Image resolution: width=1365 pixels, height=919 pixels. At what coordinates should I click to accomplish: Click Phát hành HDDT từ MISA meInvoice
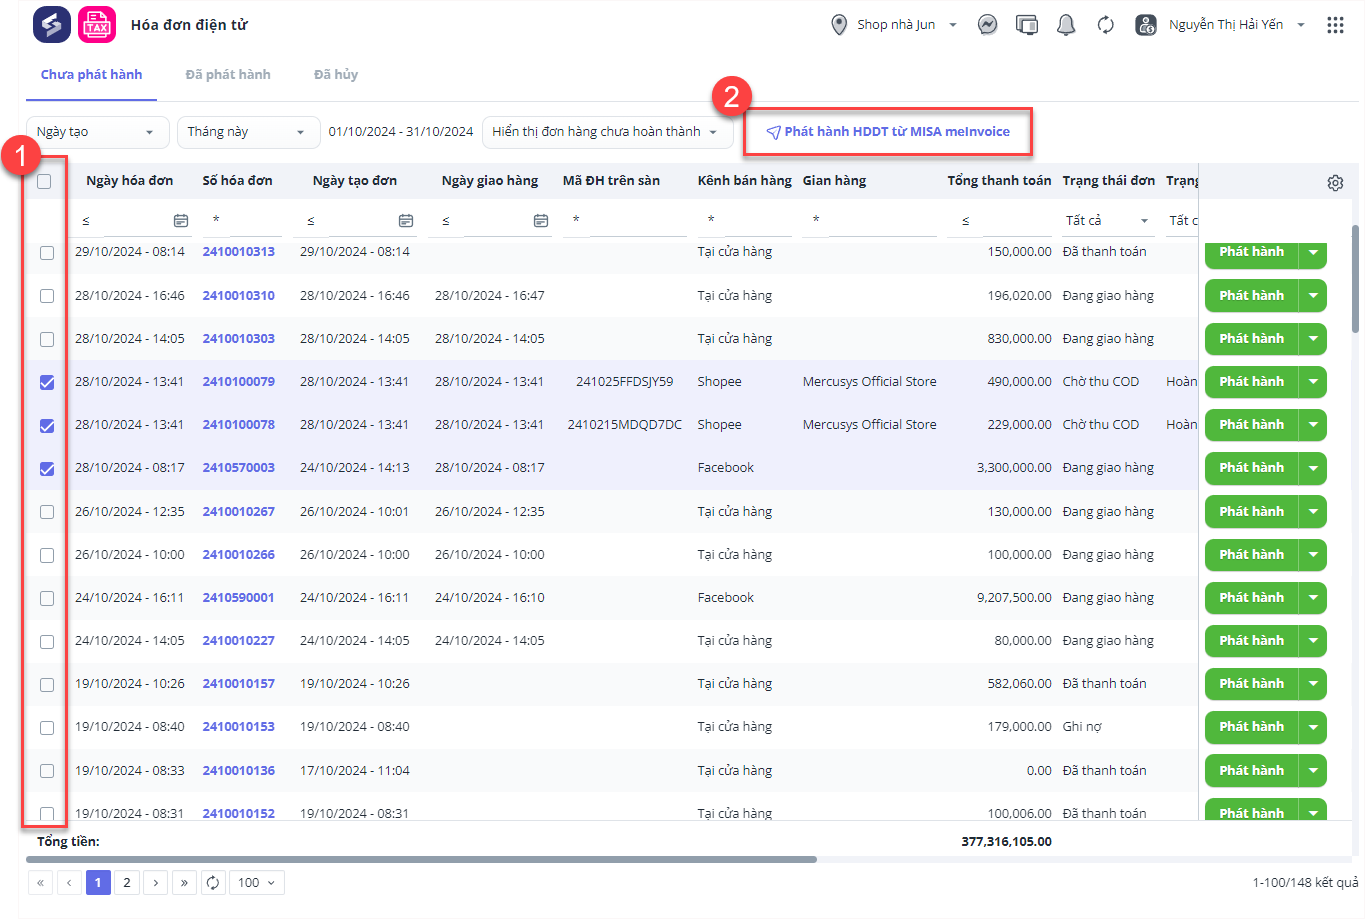pyautogui.click(x=887, y=132)
